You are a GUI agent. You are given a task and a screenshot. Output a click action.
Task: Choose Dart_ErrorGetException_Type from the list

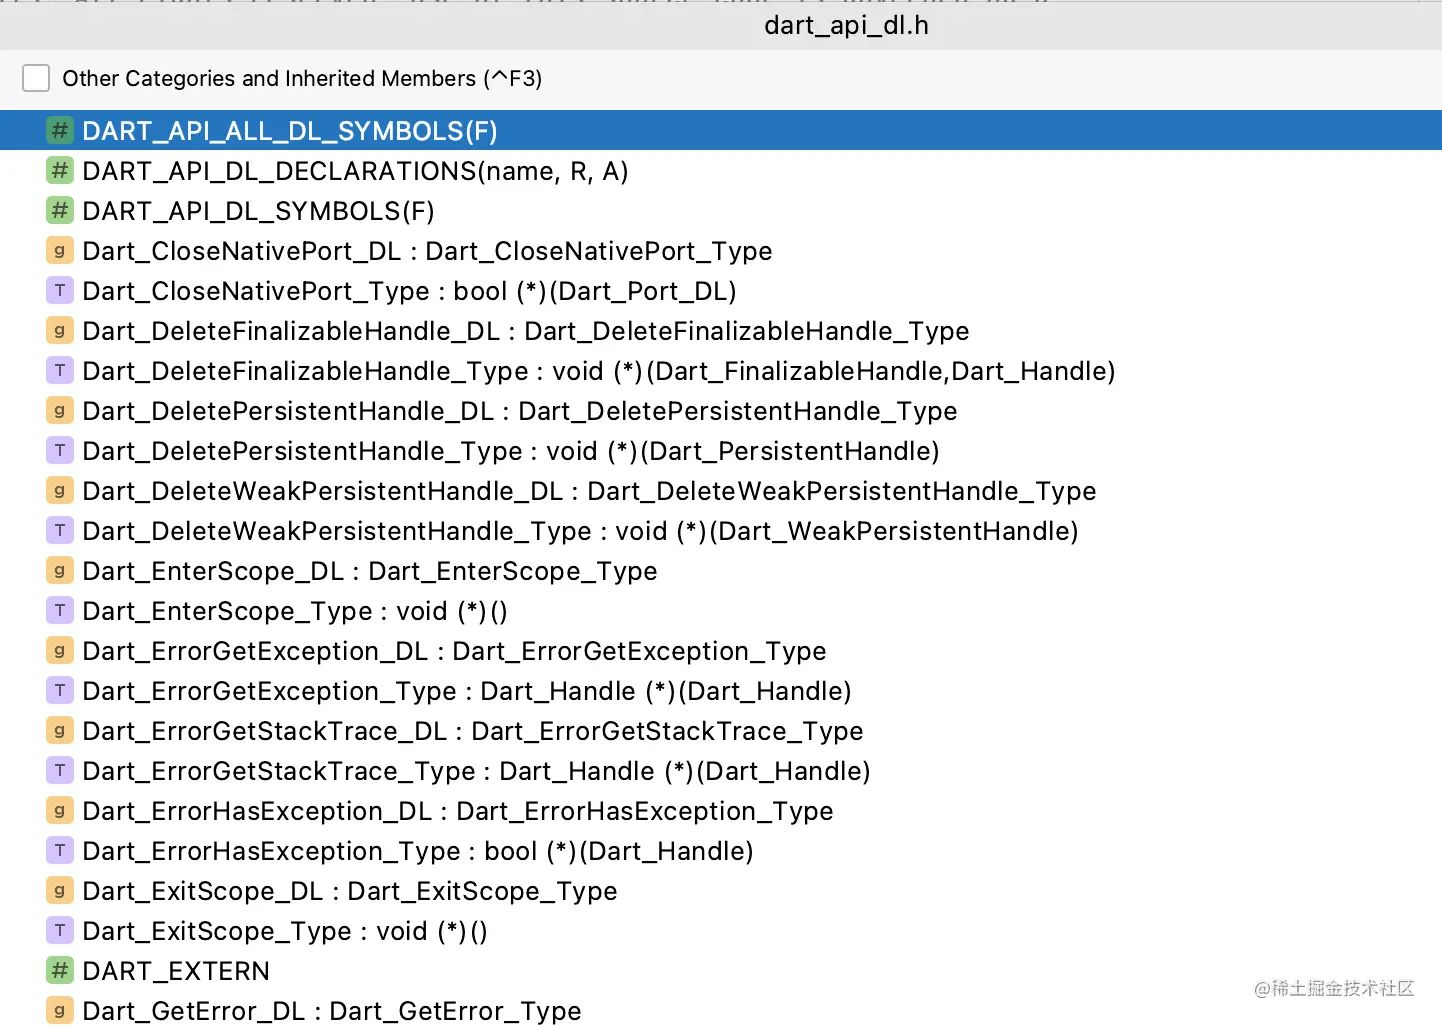tap(721, 690)
